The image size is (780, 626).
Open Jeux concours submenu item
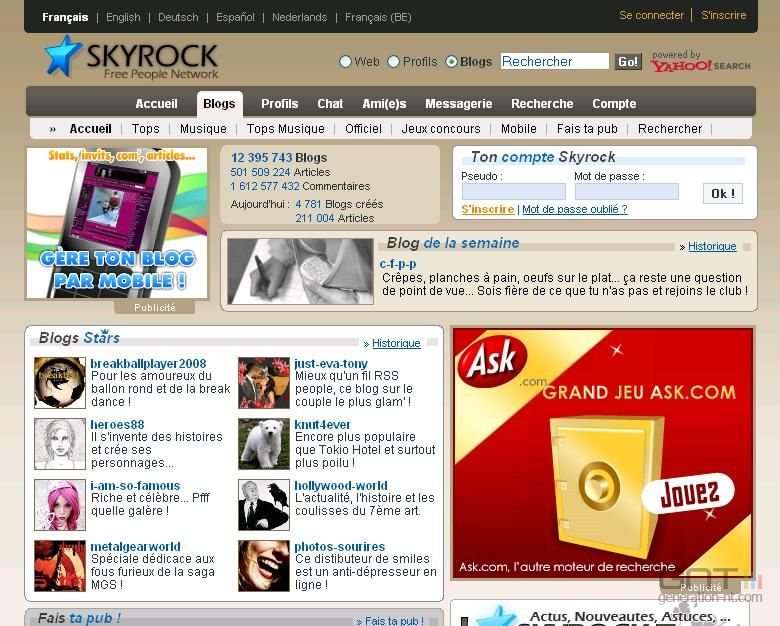coord(441,129)
